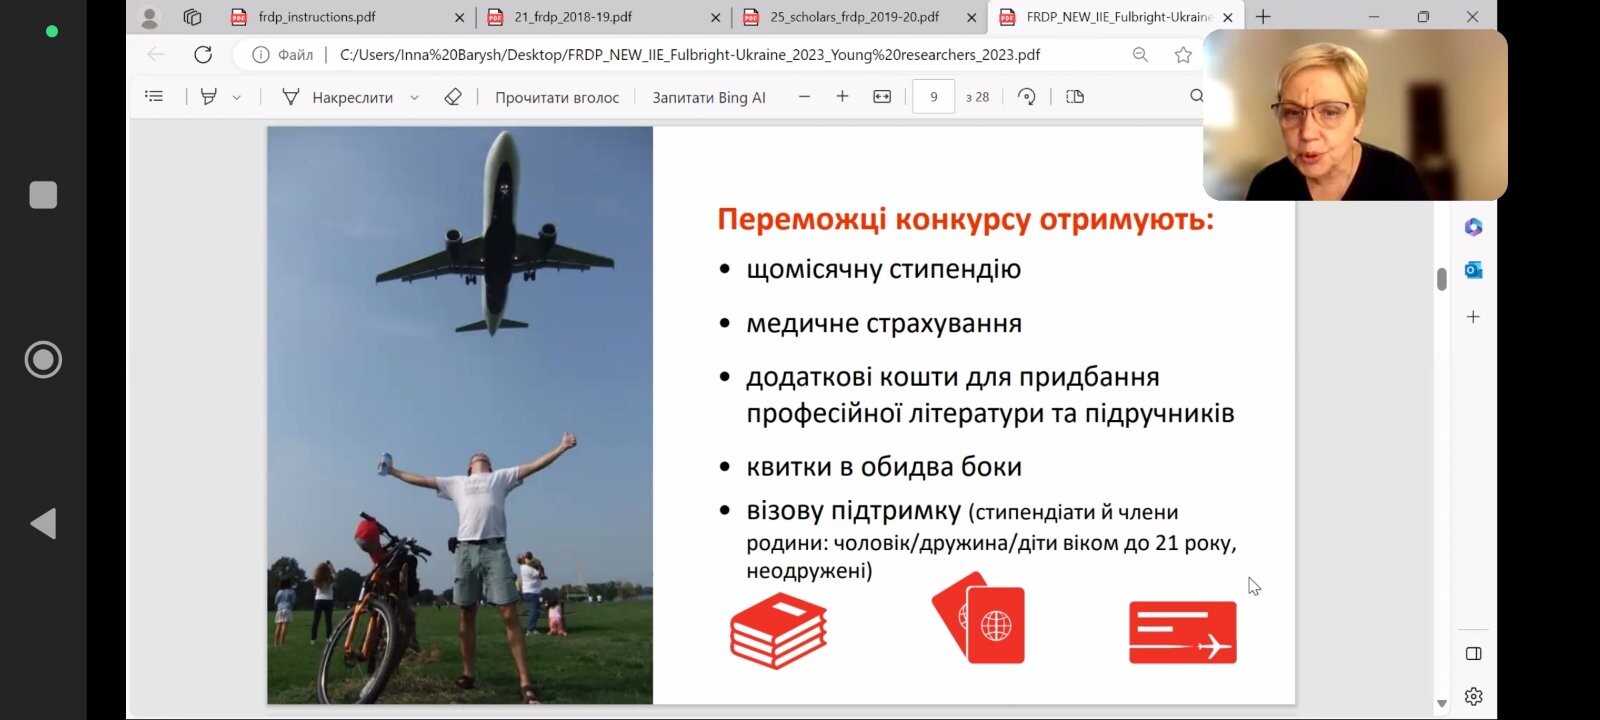
Task: Select the eraser tool
Action: (453, 97)
